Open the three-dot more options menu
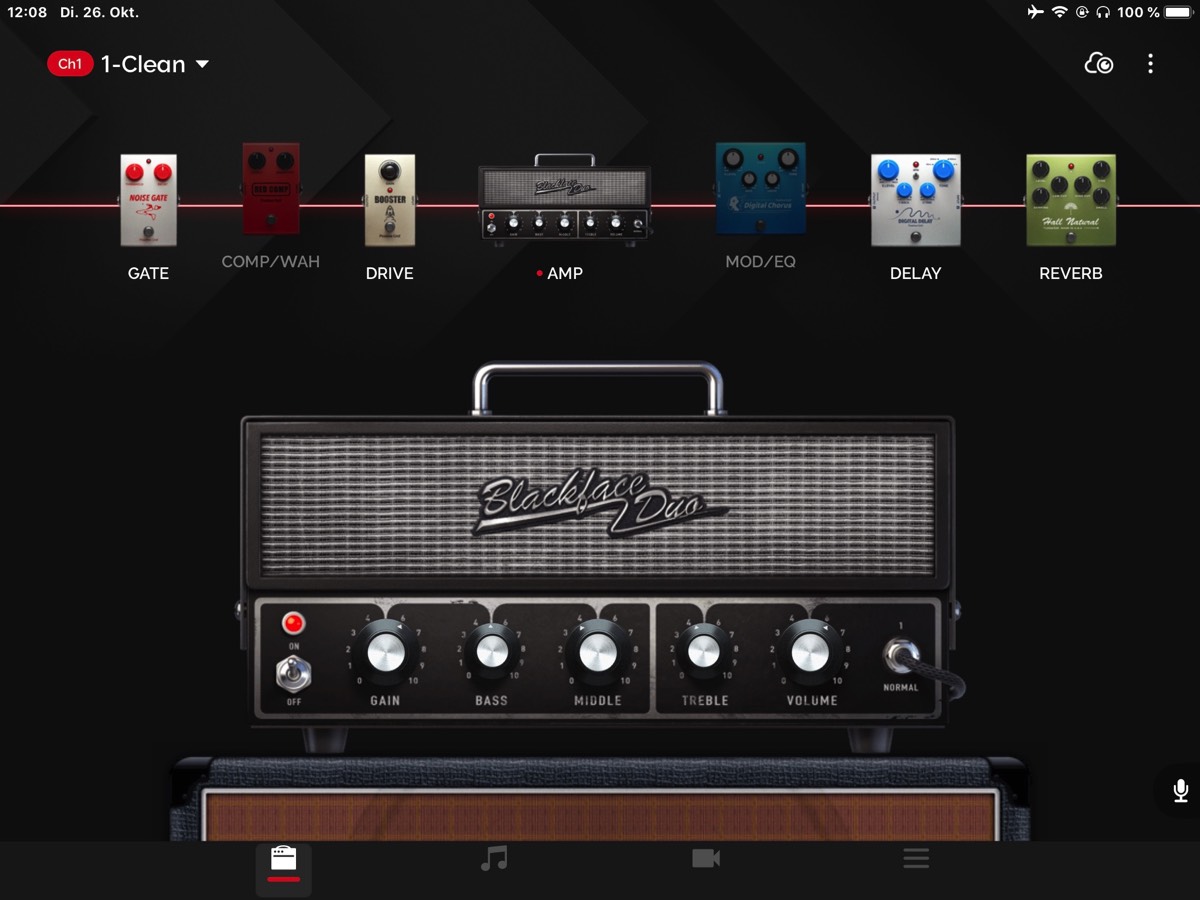Image resolution: width=1200 pixels, height=900 pixels. pyautogui.click(x=1150, y=64)
